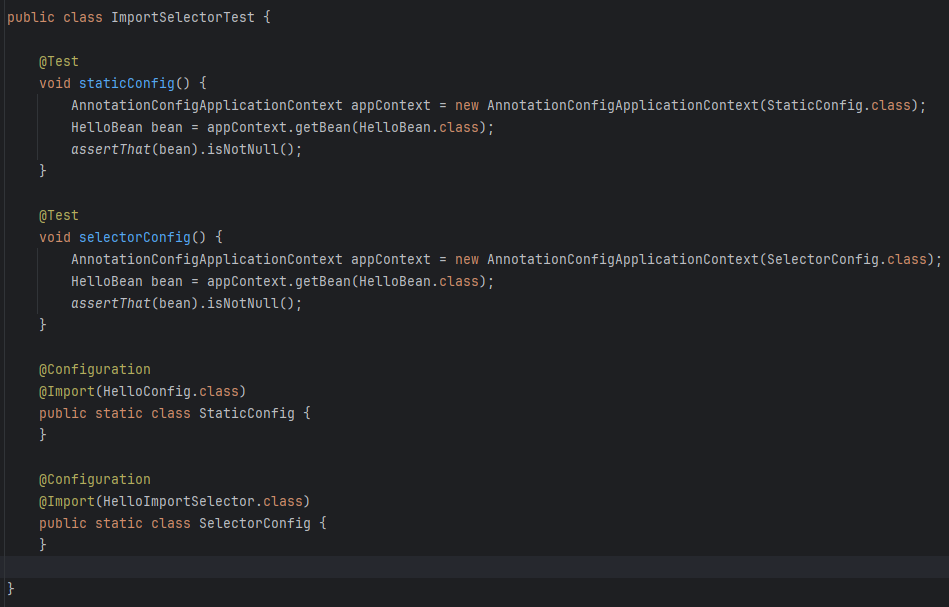
Task: Click getBean call inside selectorConfig method
Action: (x=323, y=281)
